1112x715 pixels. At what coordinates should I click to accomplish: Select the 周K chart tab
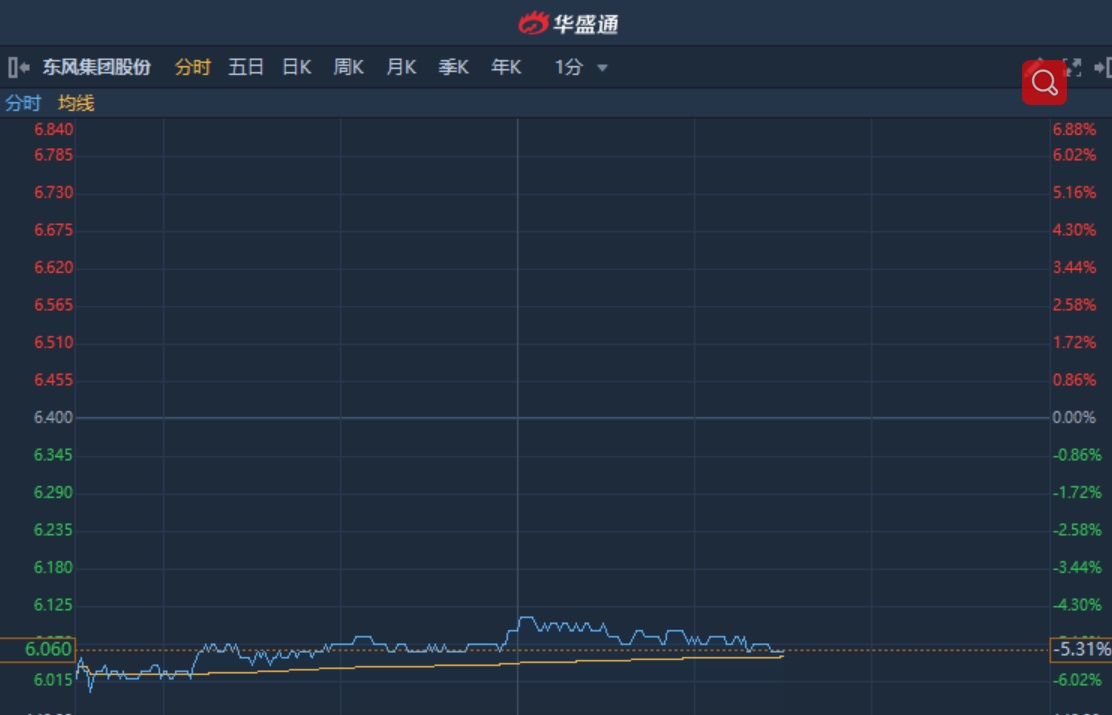click(x=348, y=67)
